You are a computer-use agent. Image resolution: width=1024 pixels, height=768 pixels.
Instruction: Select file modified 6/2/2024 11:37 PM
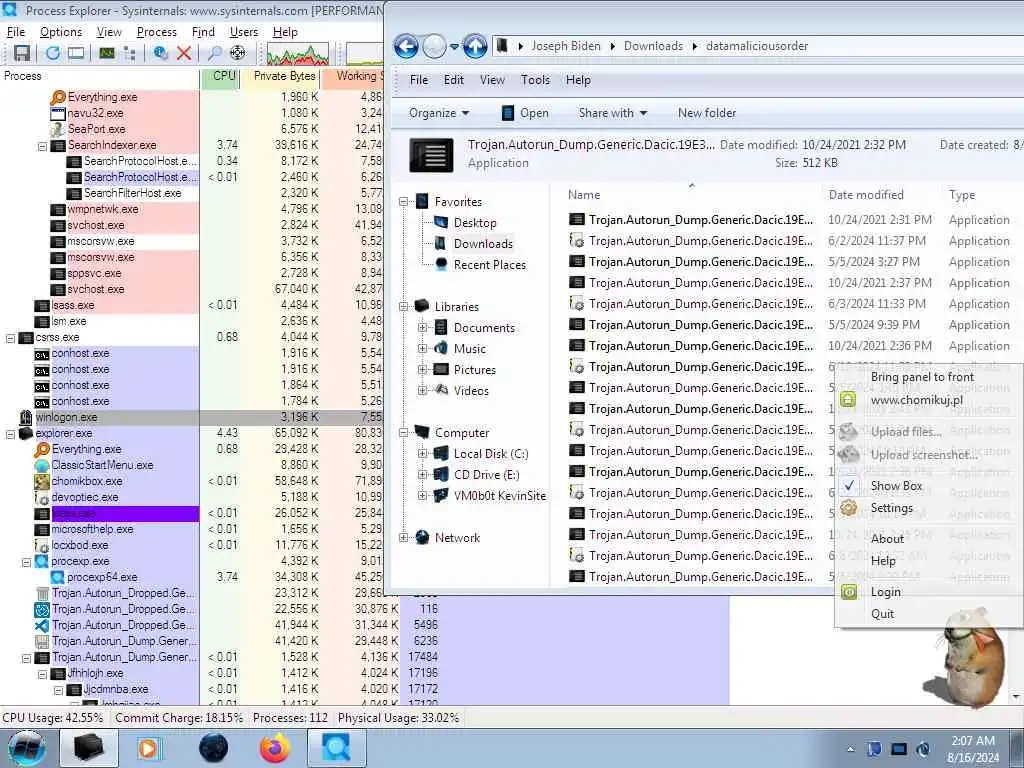788,241
